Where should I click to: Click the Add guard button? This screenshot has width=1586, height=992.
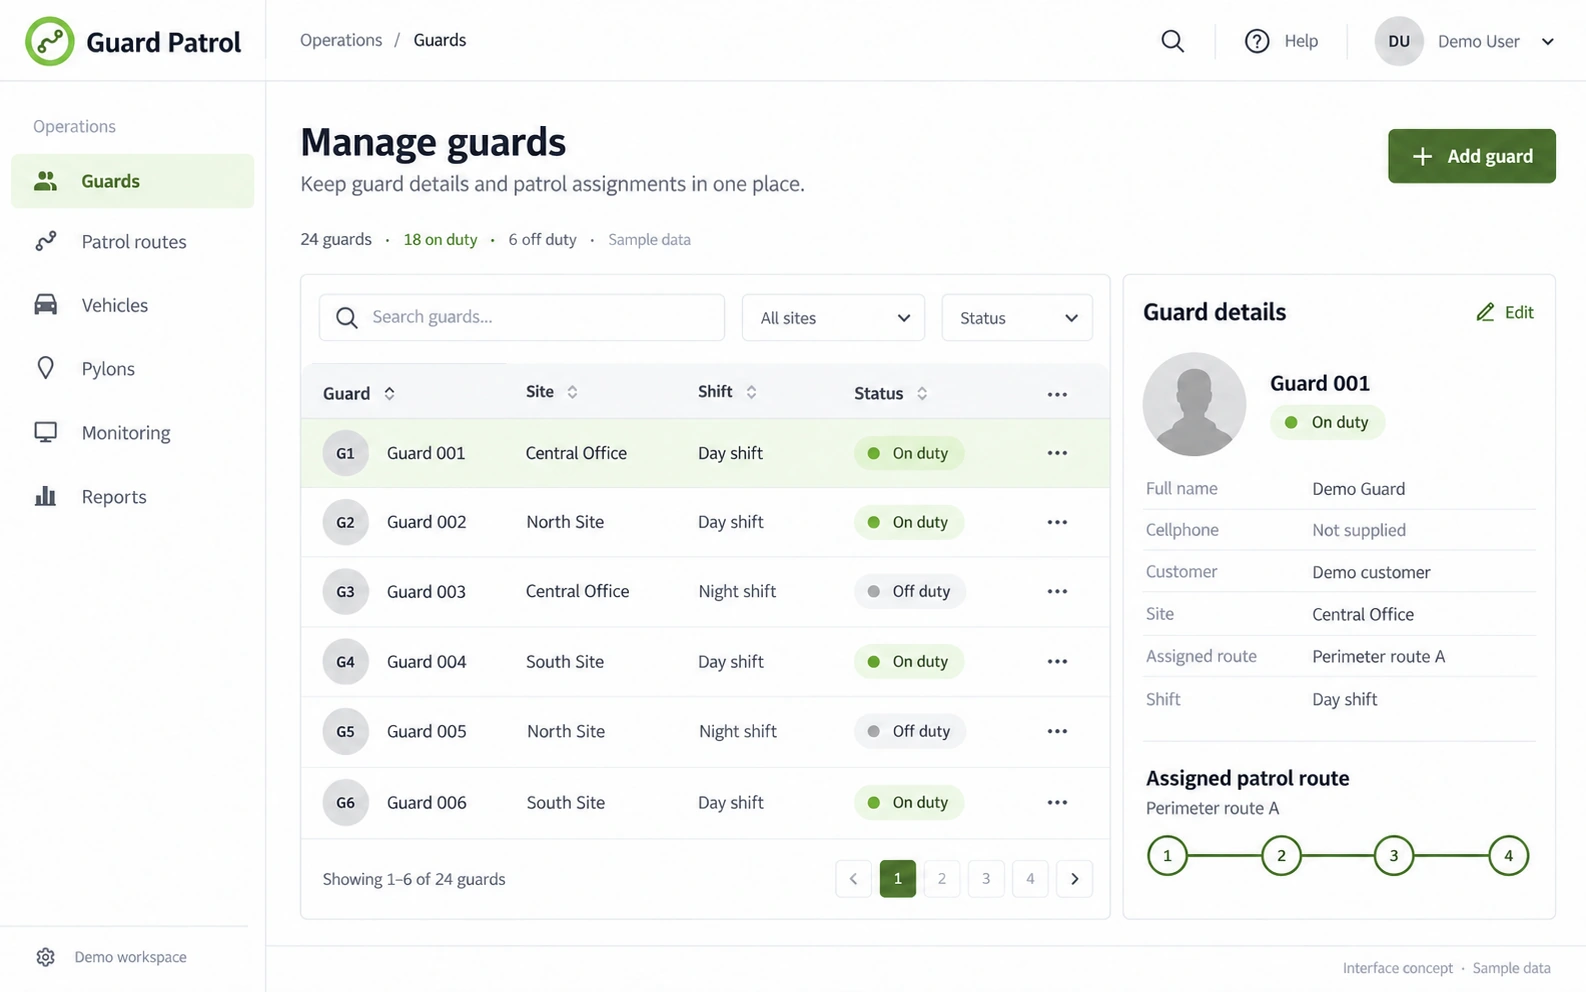[1471, 156]
